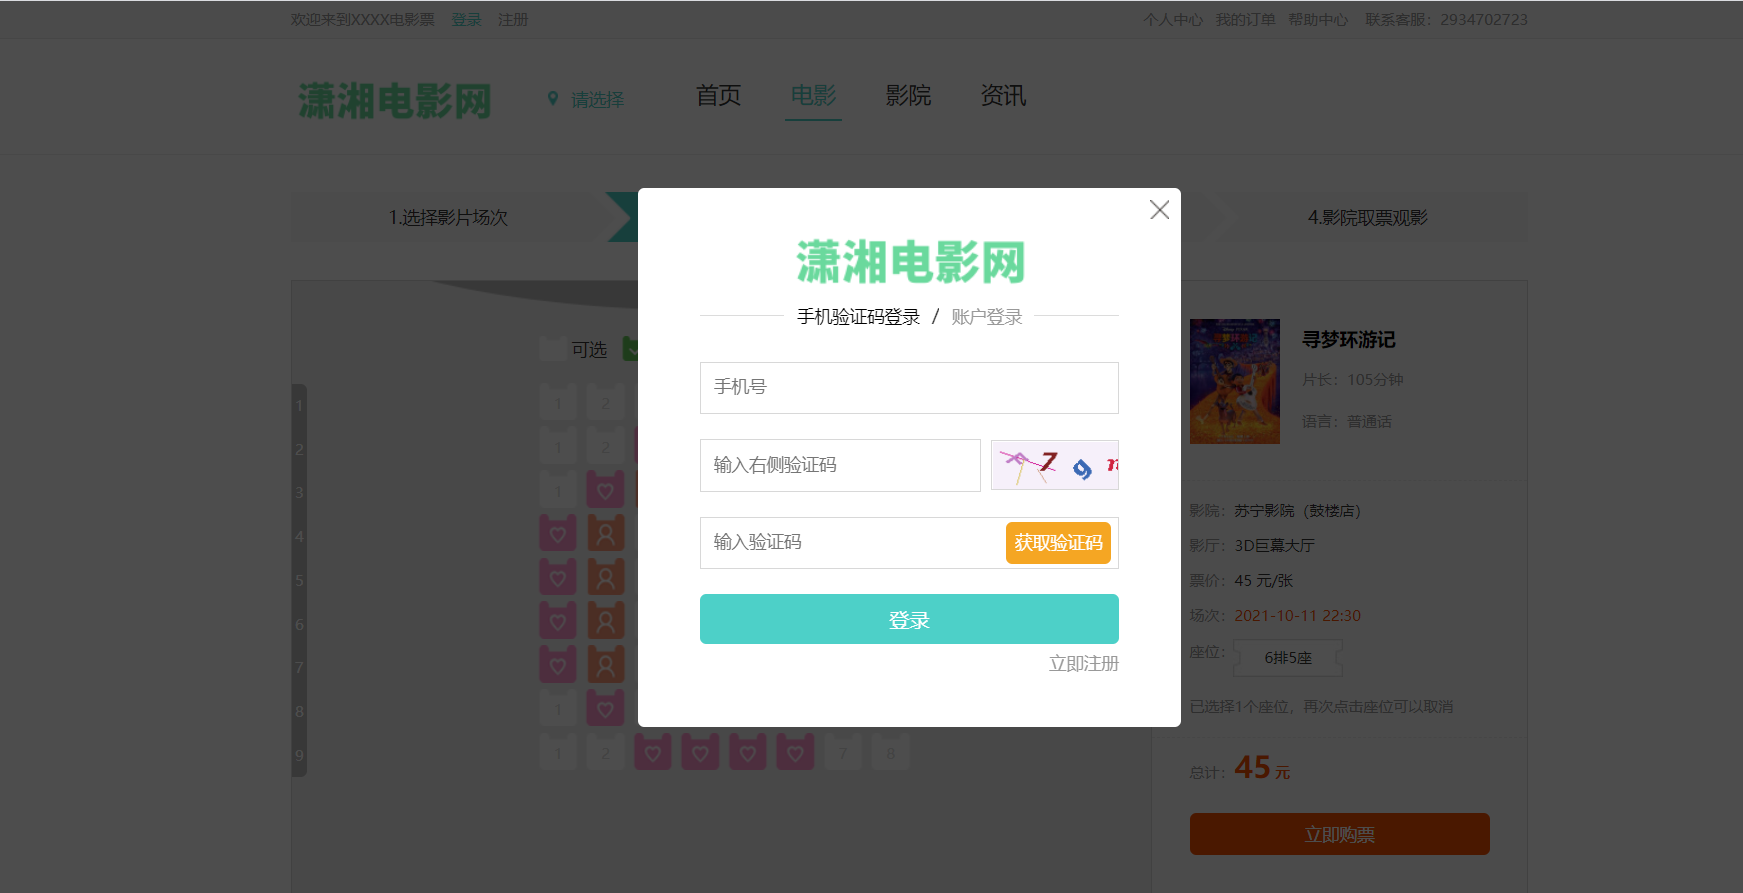Close the login dialog with the X

pos(1159,210)
